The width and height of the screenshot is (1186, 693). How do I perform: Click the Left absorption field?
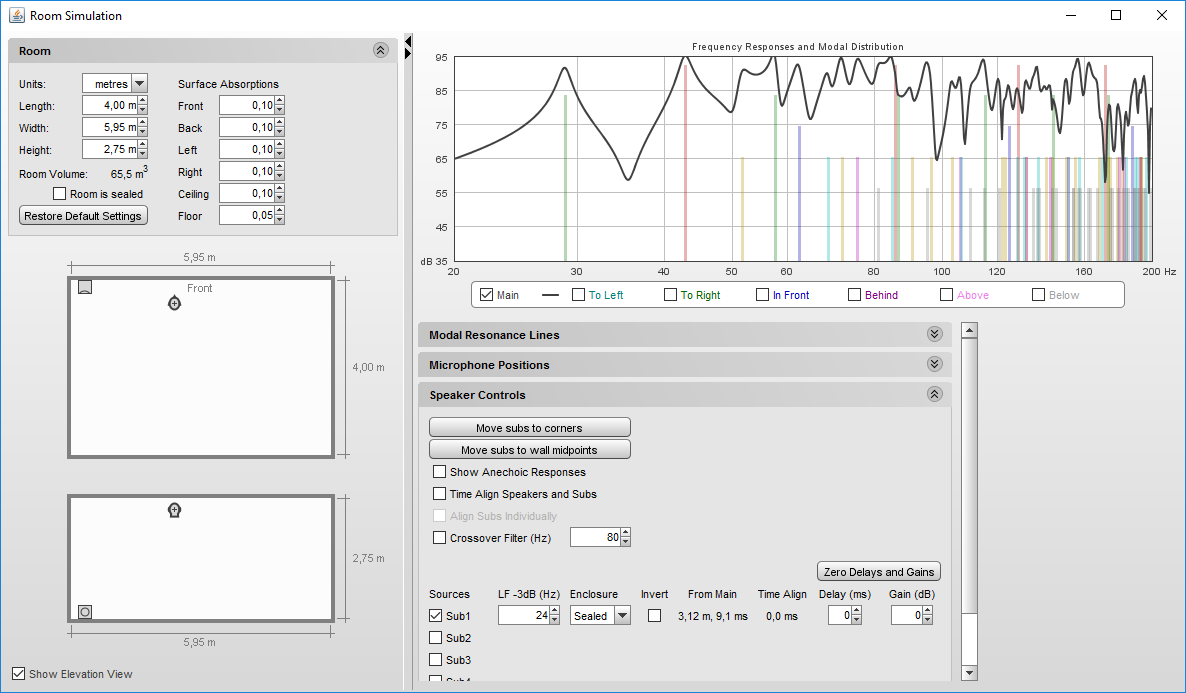pyautogui.click(x=247, y=149)
